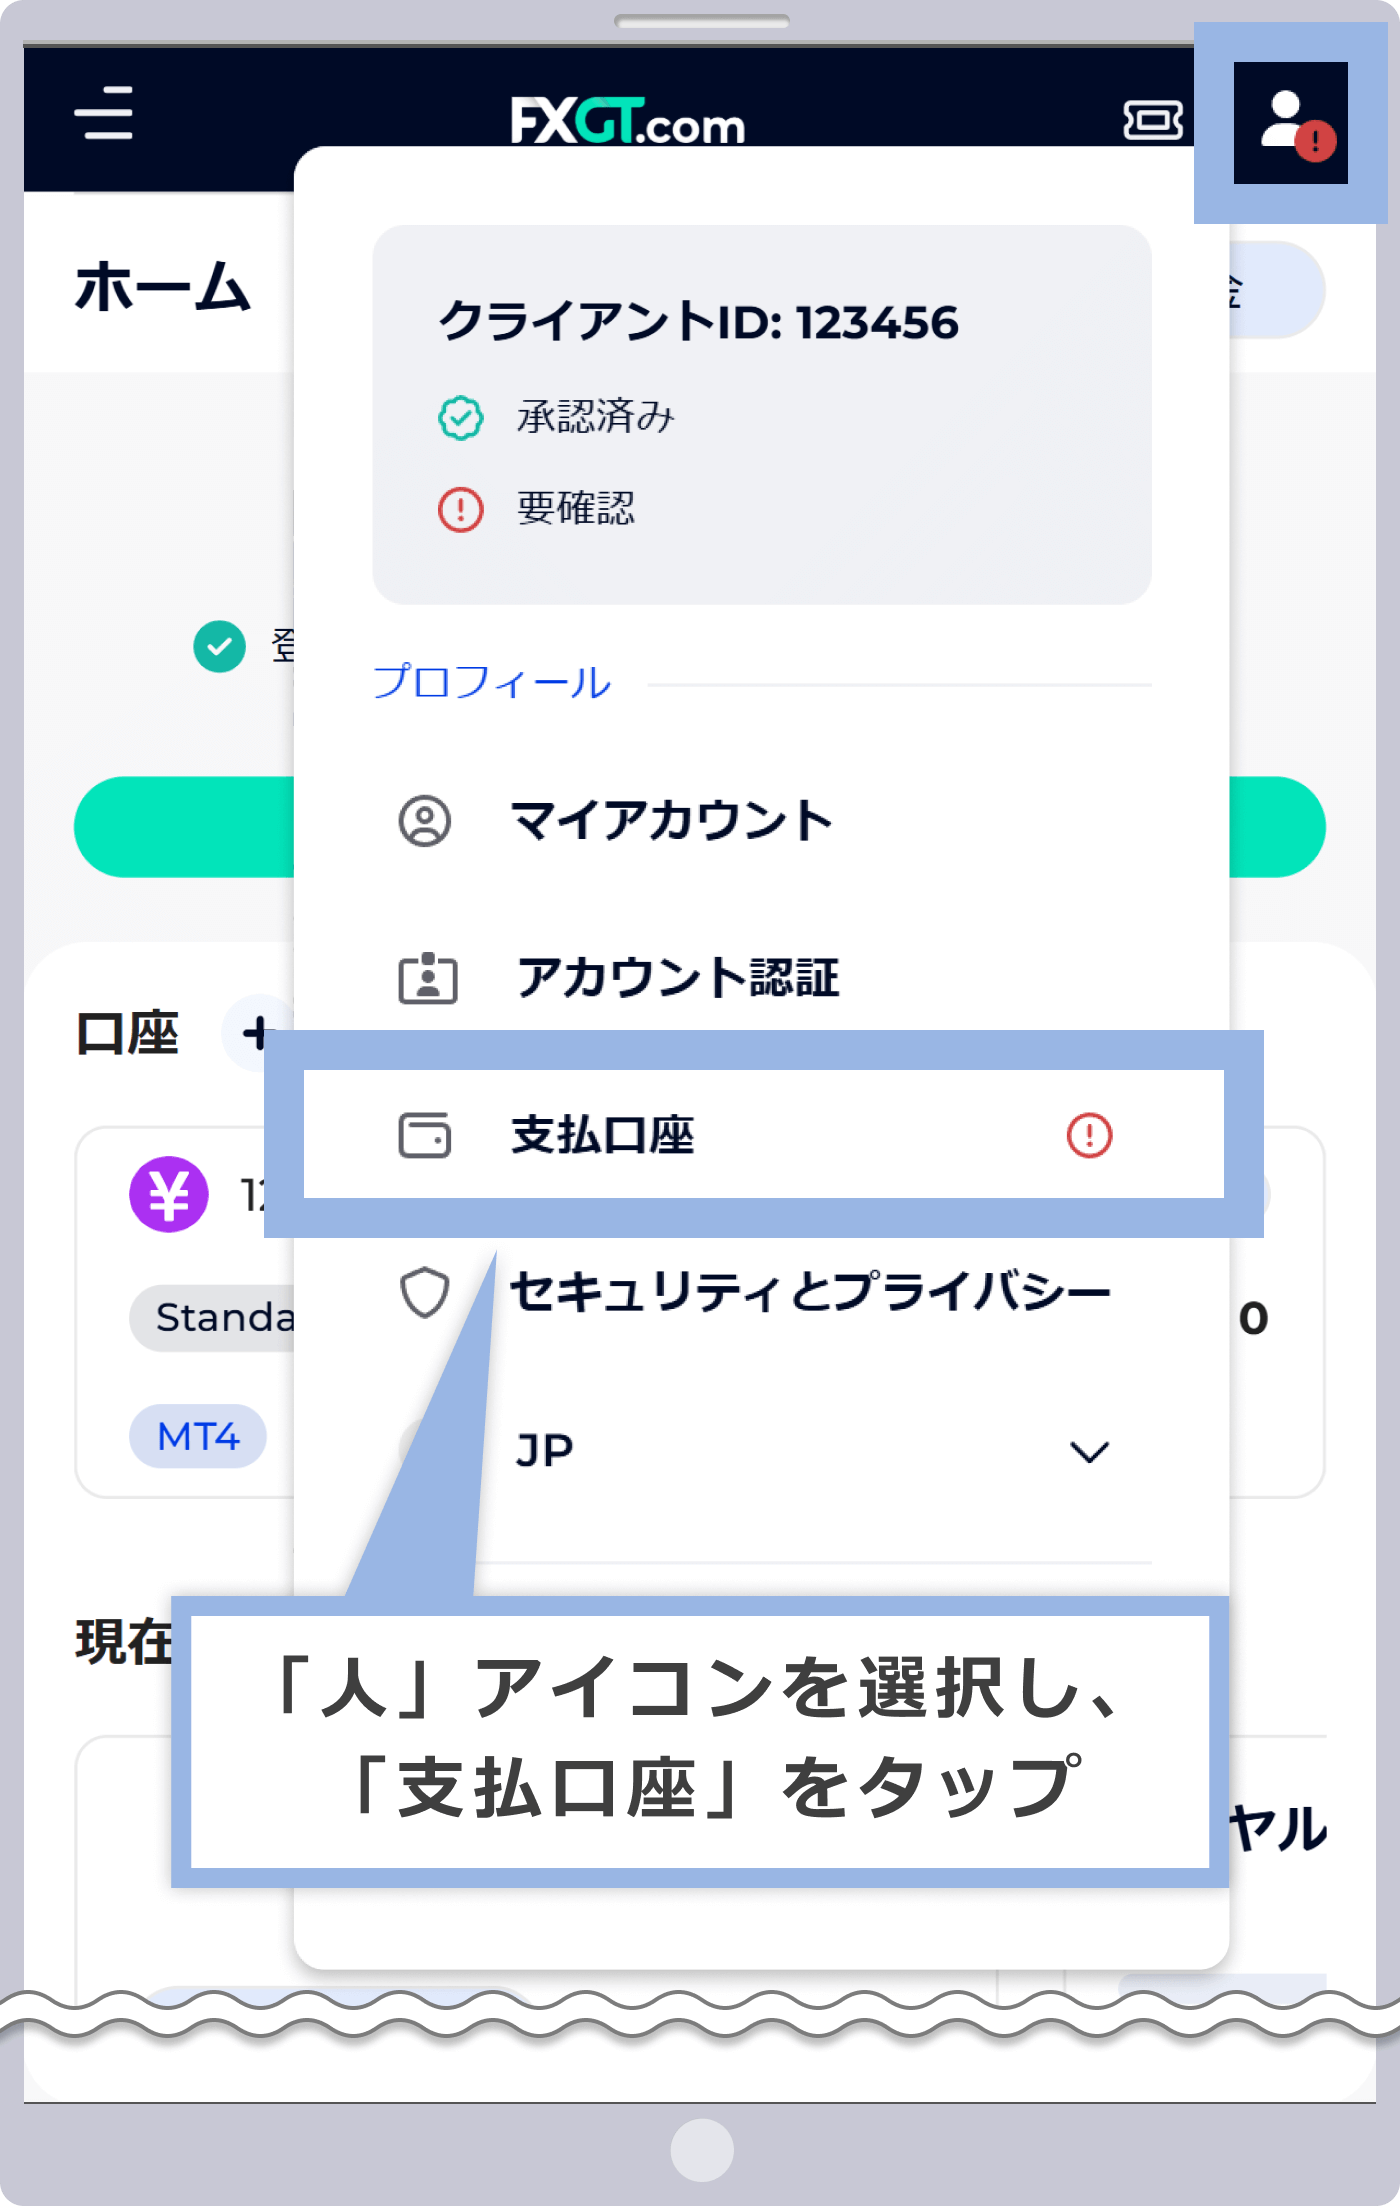Click the plus button next to 口座
This screenshot has height=2206, width=1400.
pyautogui.click(x=258, y=1036)
